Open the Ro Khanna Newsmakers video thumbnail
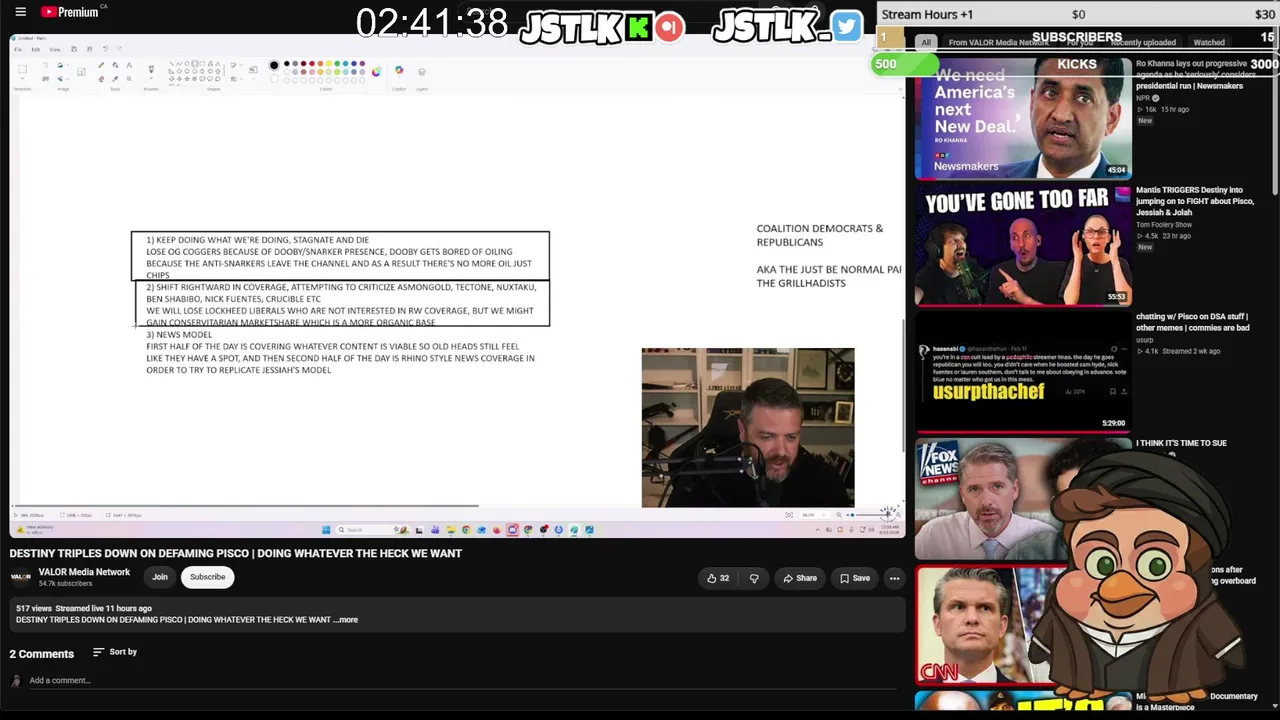1280x720 pixels. (x=1023, y=118)
